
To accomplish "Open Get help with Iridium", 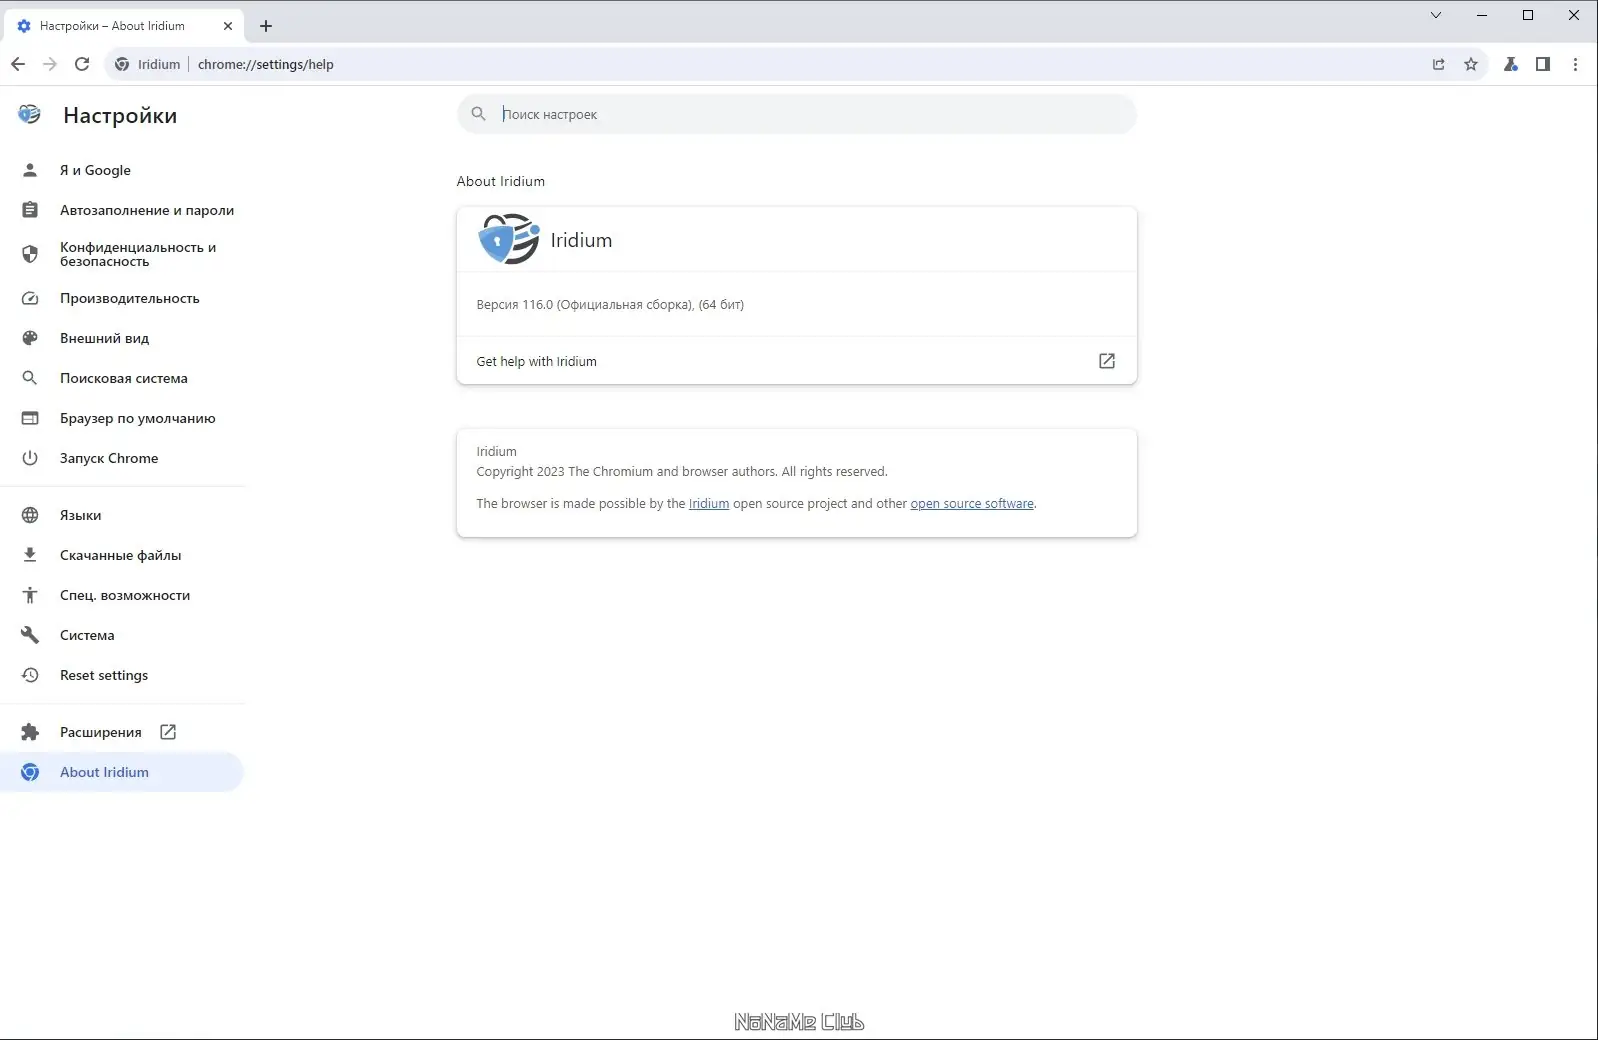I will tap(796, 361).
